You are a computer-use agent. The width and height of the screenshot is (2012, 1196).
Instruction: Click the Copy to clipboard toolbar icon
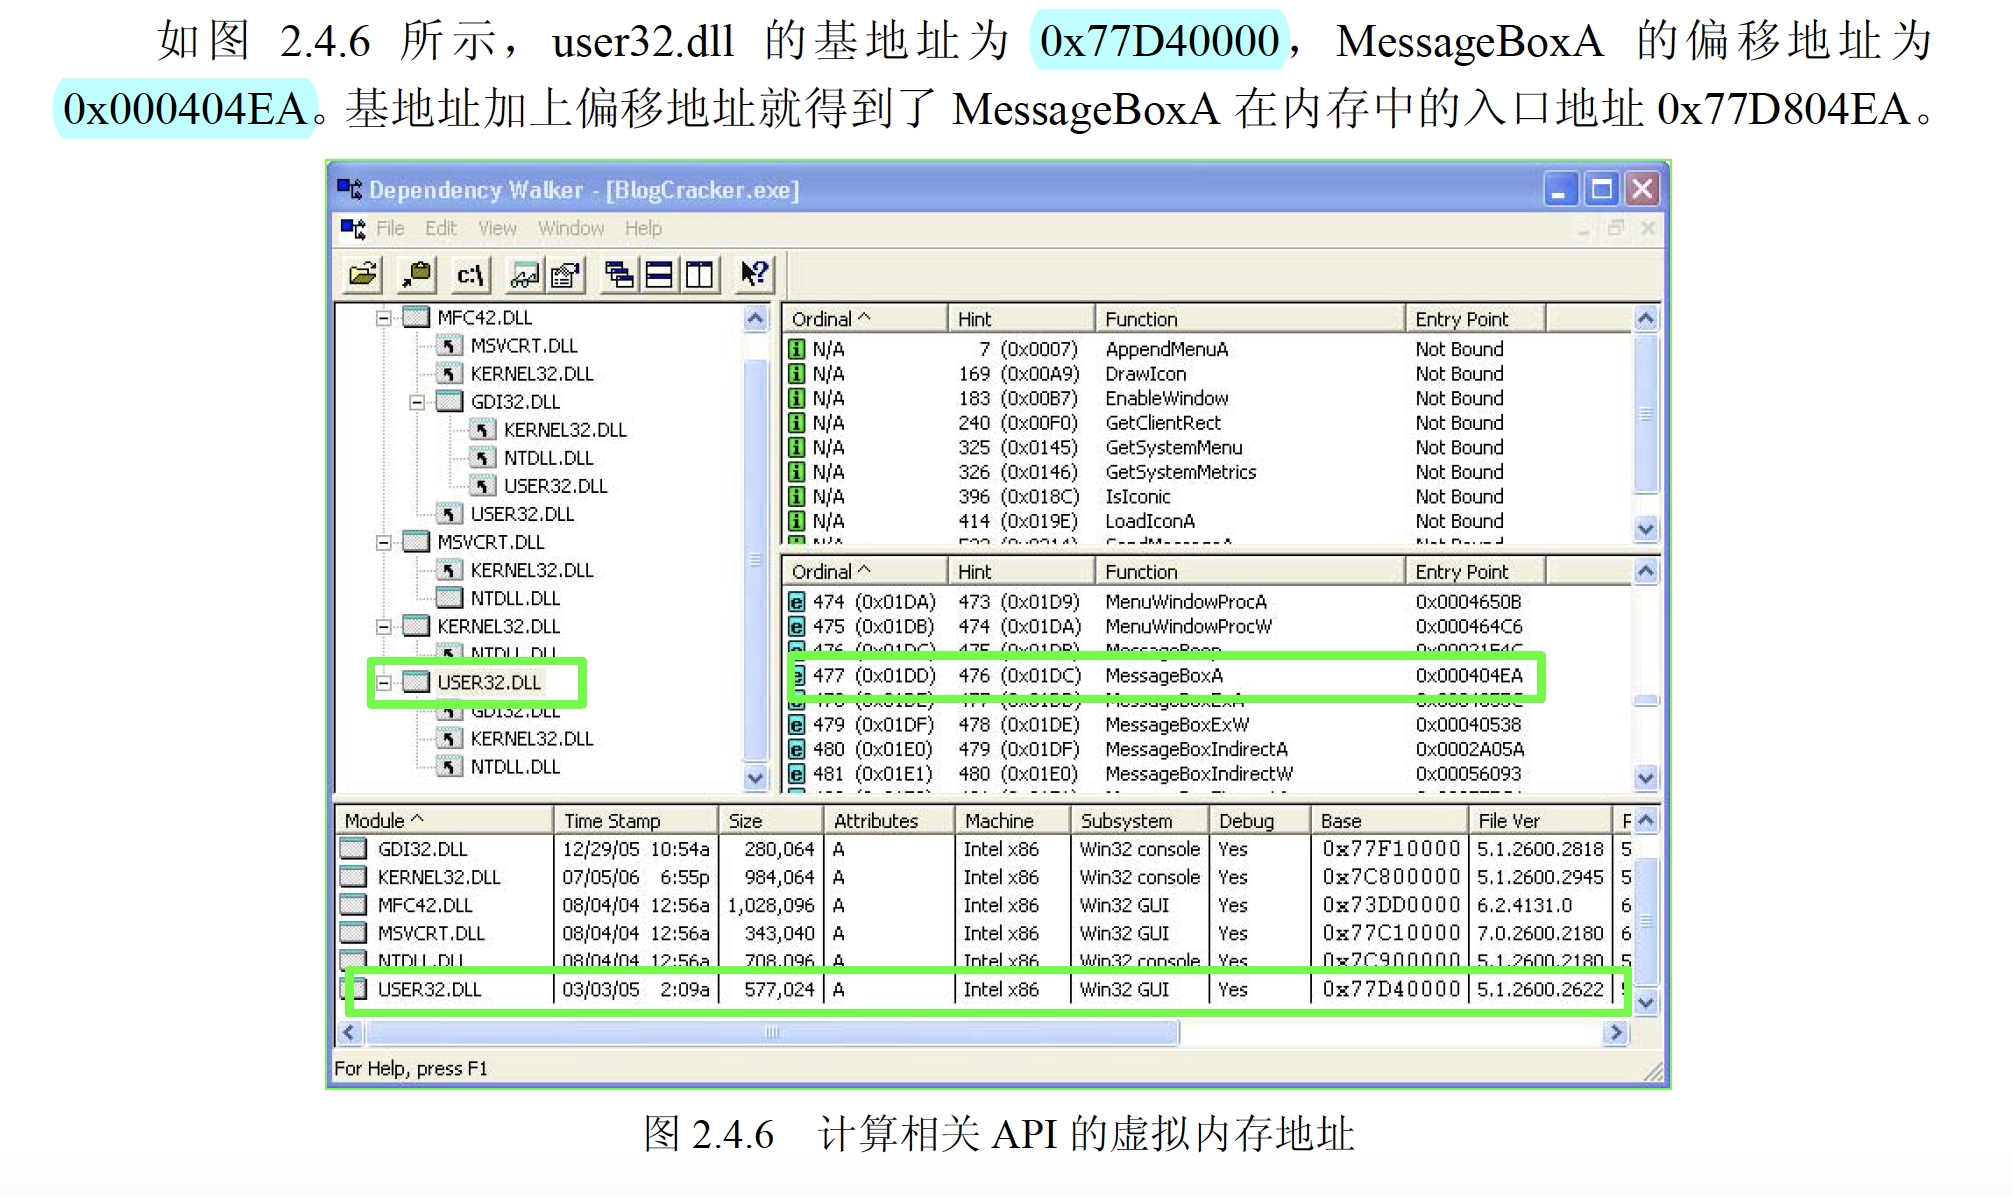pos(417,274)
